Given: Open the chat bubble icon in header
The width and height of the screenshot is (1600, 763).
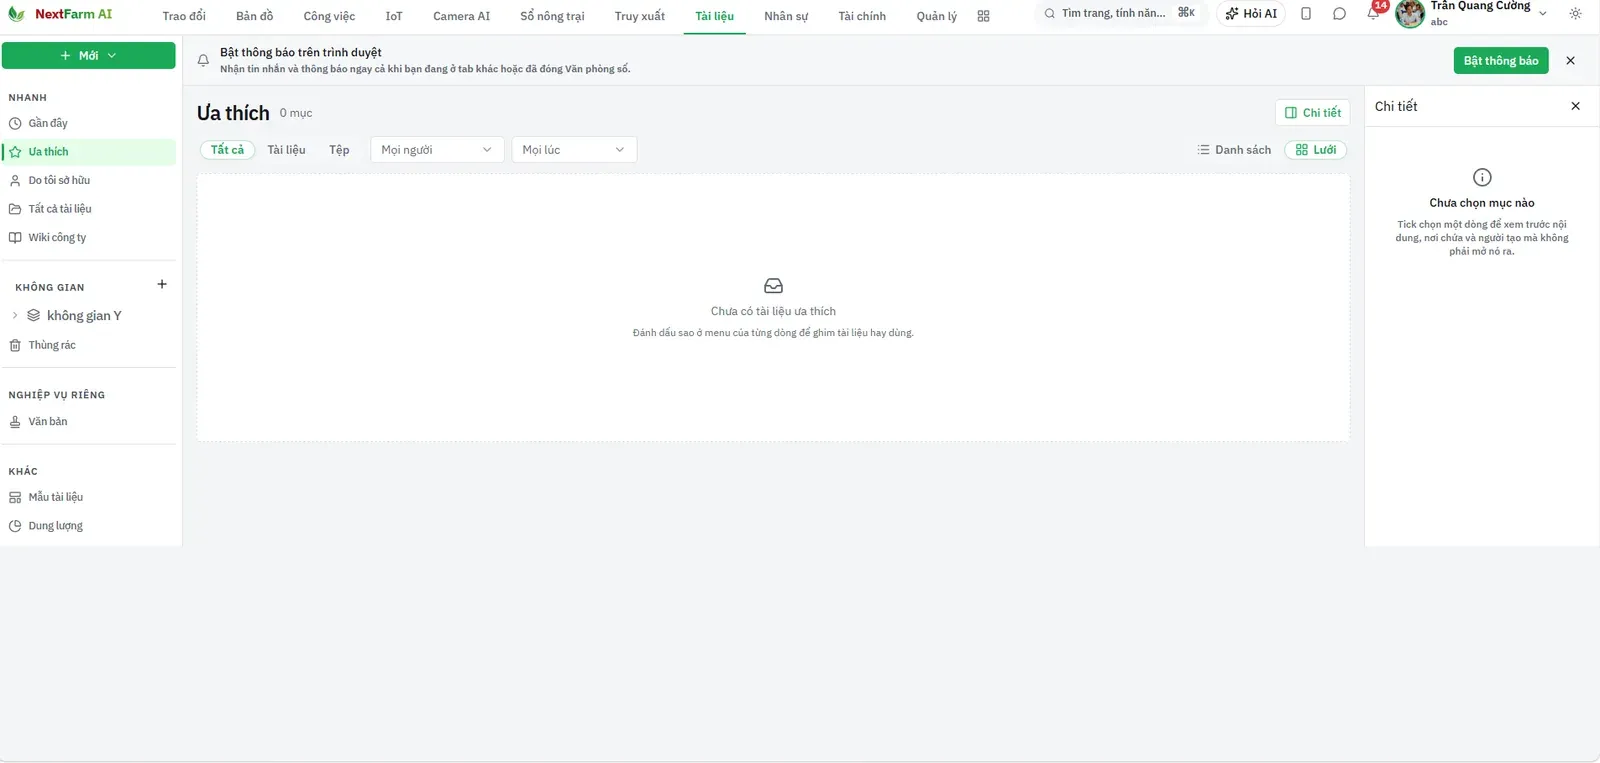Looking at the screenshot, I should pos(1340,14).
